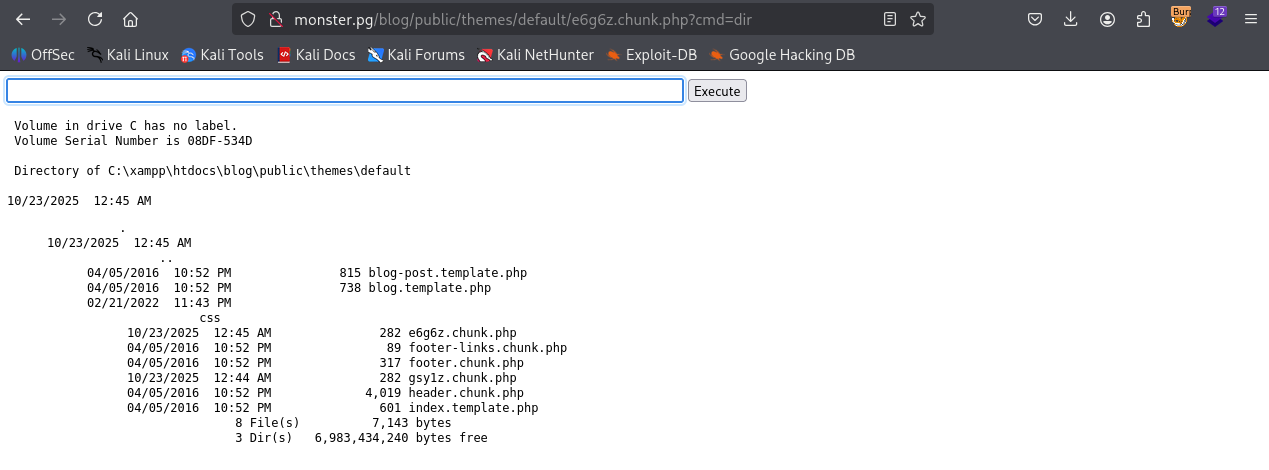This screenshot has width=1269, height=470.
Task: Open the extensions puzzle-piece menu
Action: (1143, 19)
